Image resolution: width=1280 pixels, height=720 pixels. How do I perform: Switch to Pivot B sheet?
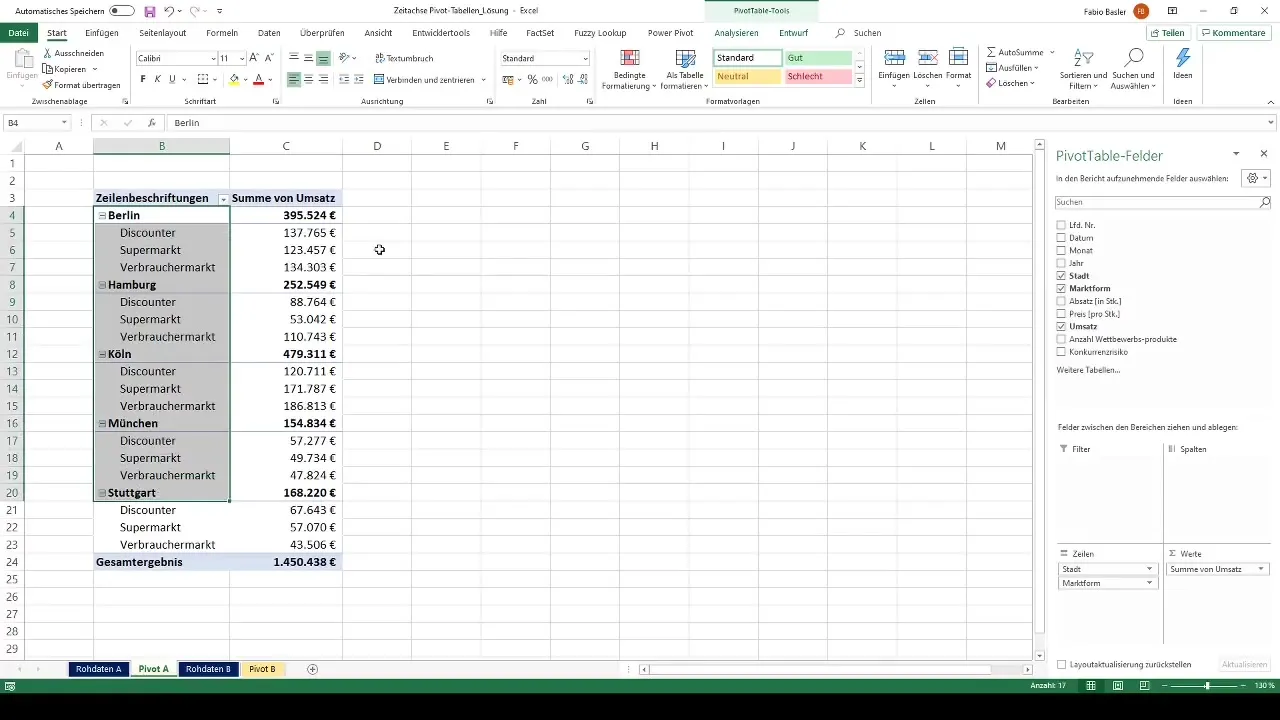[x=262, y=669]
